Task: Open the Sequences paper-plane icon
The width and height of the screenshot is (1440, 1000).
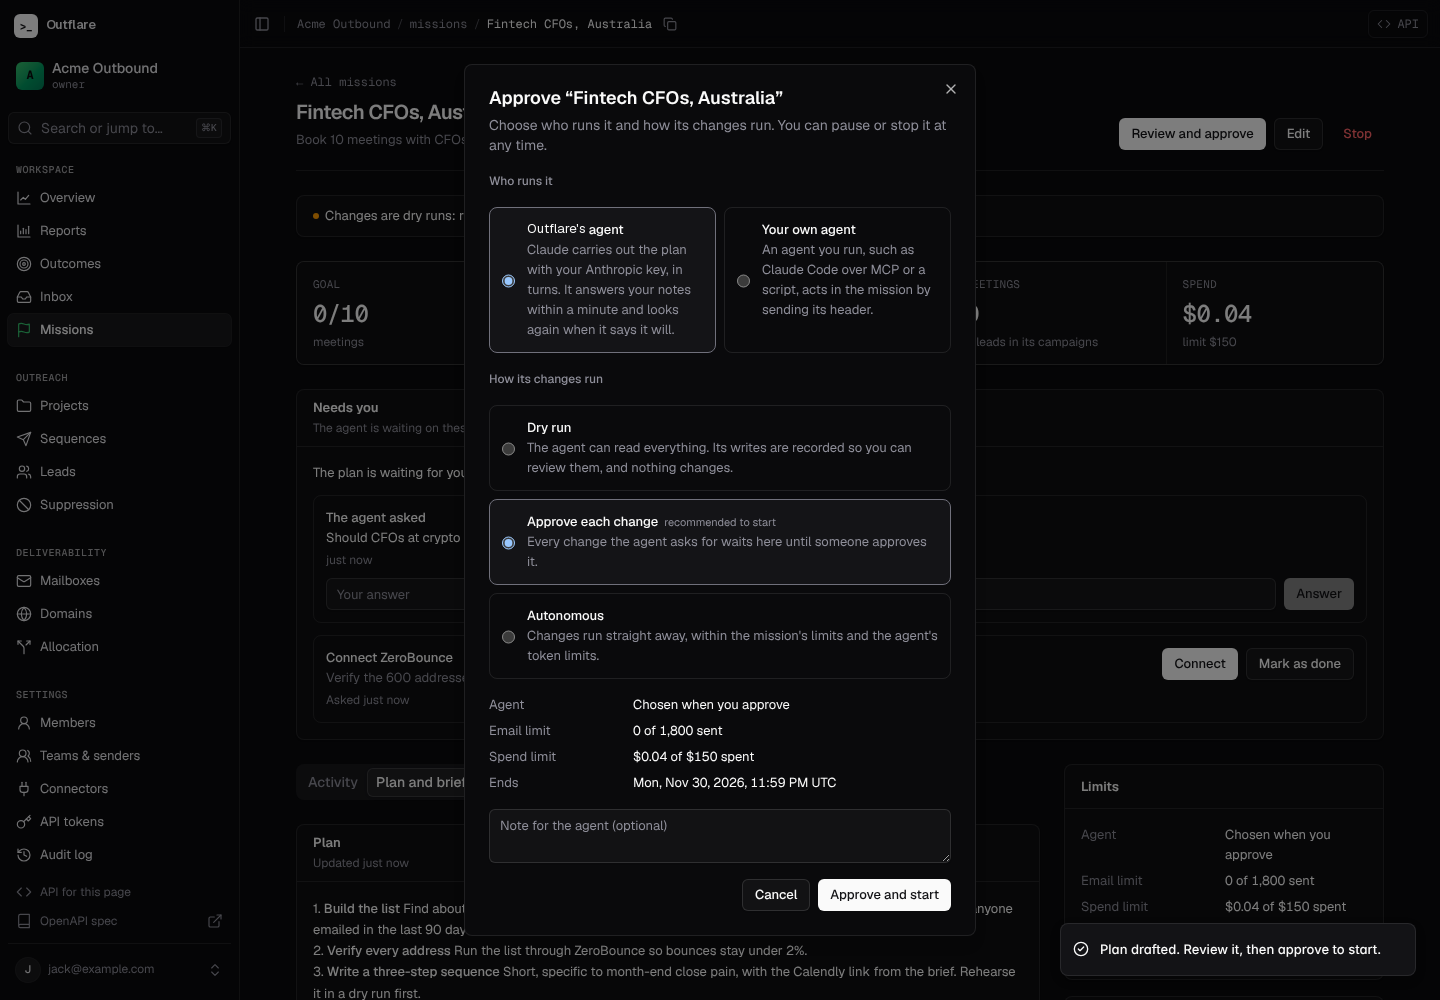Action: pos(24,439)
